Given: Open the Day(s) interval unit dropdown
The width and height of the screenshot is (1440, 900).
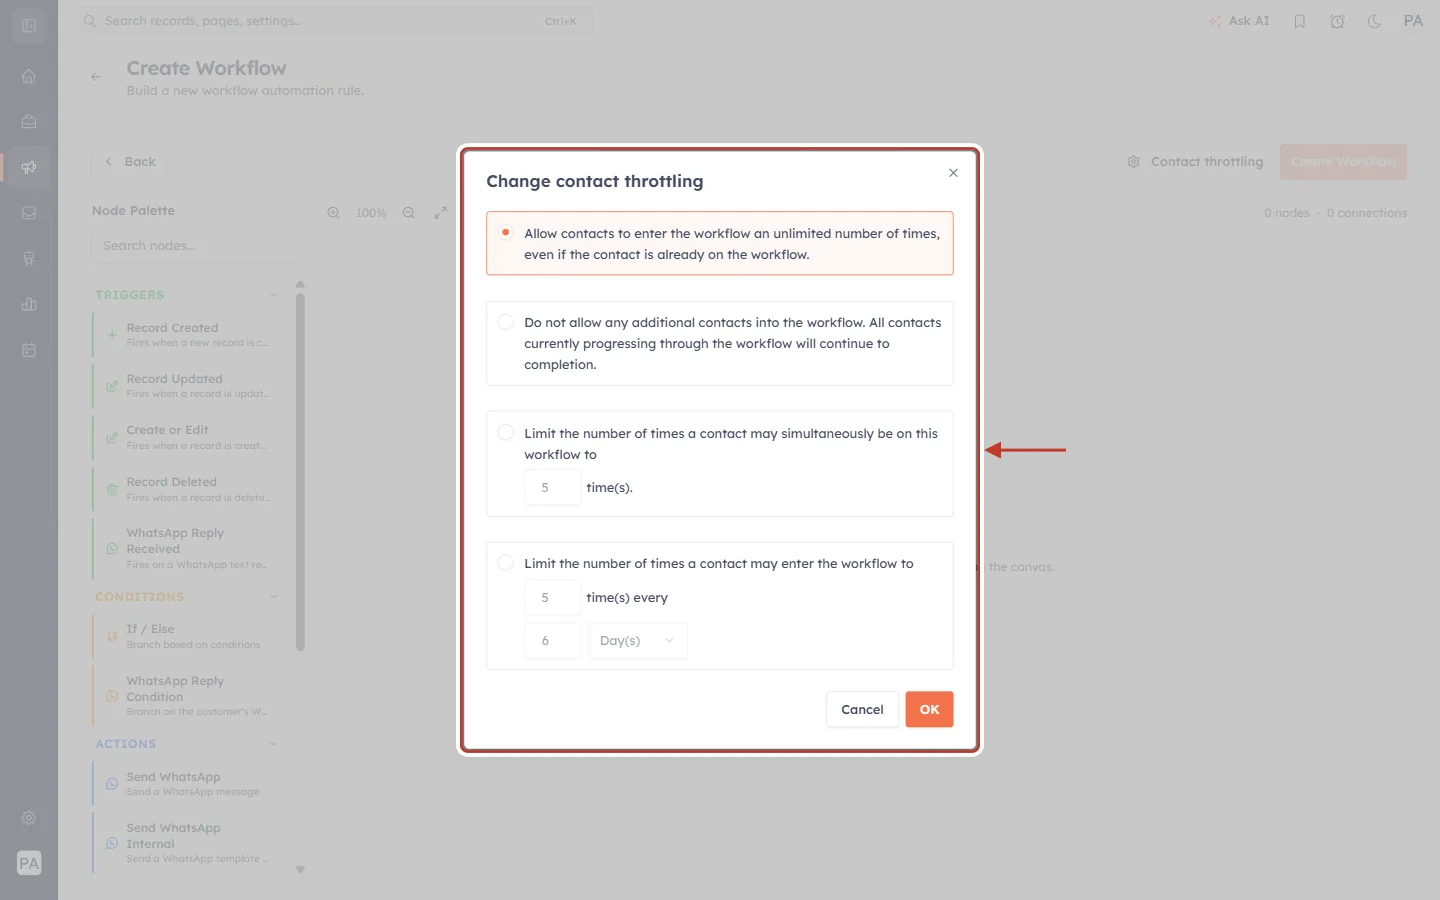Looking at the screenshot, I should [638, 641].
